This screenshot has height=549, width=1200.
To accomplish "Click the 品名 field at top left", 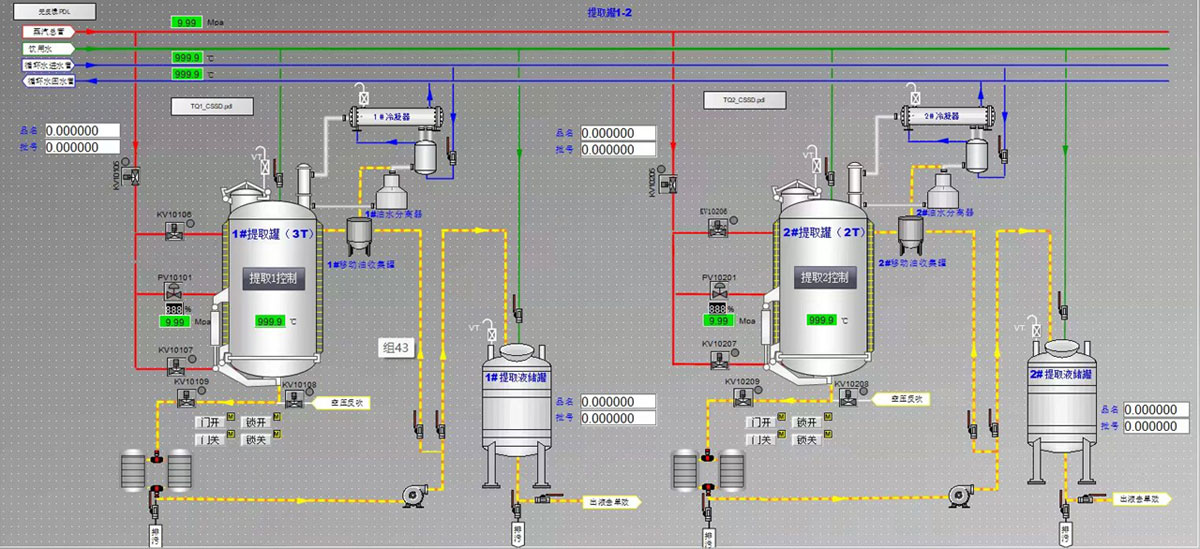I will point(83,130).
